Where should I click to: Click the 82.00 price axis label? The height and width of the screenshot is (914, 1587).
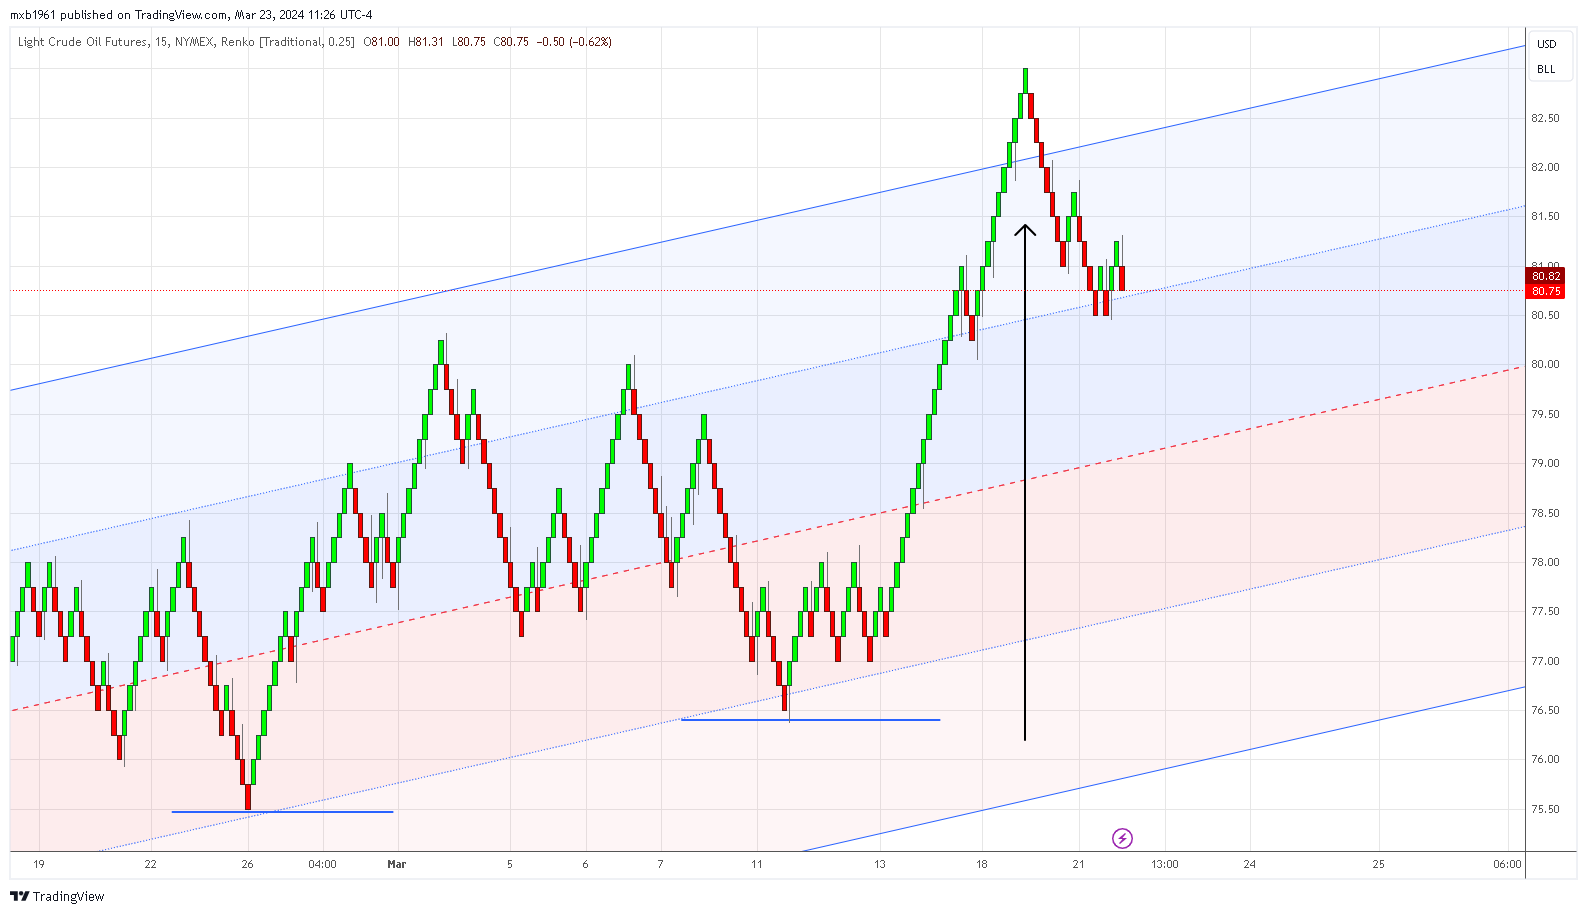[x=1545, y=167]
